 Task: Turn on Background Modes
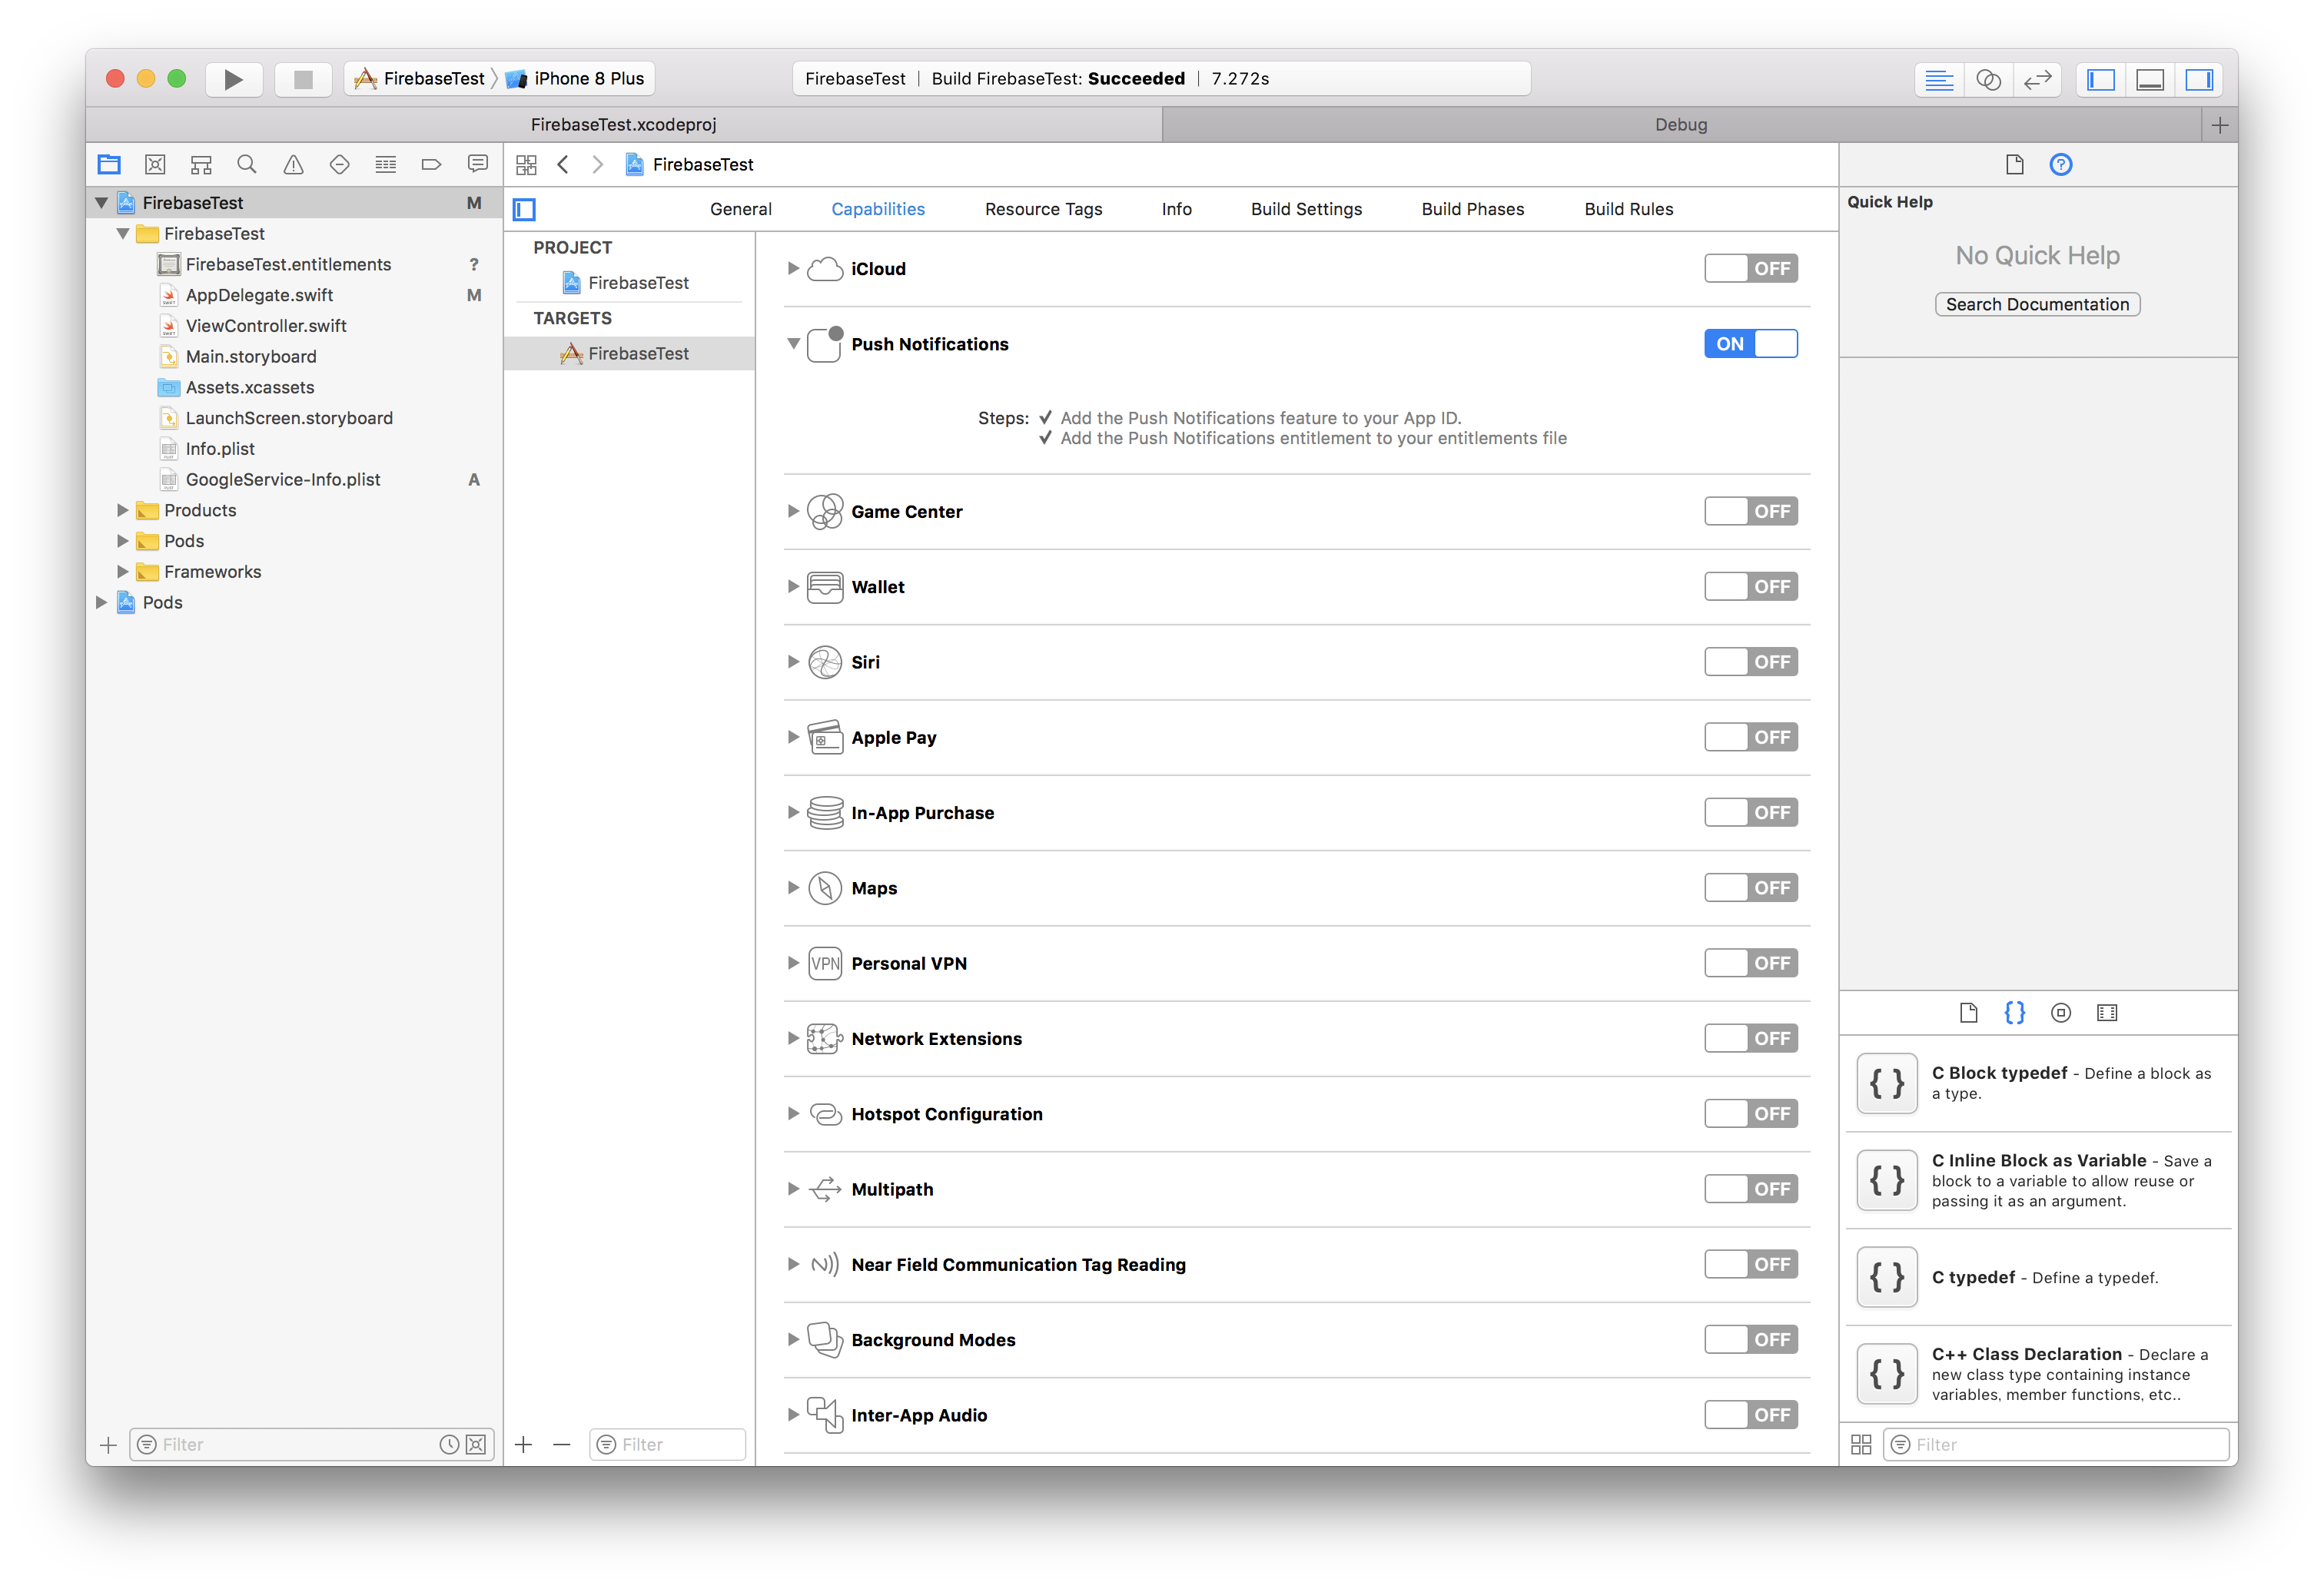tap(1750, 1339)
